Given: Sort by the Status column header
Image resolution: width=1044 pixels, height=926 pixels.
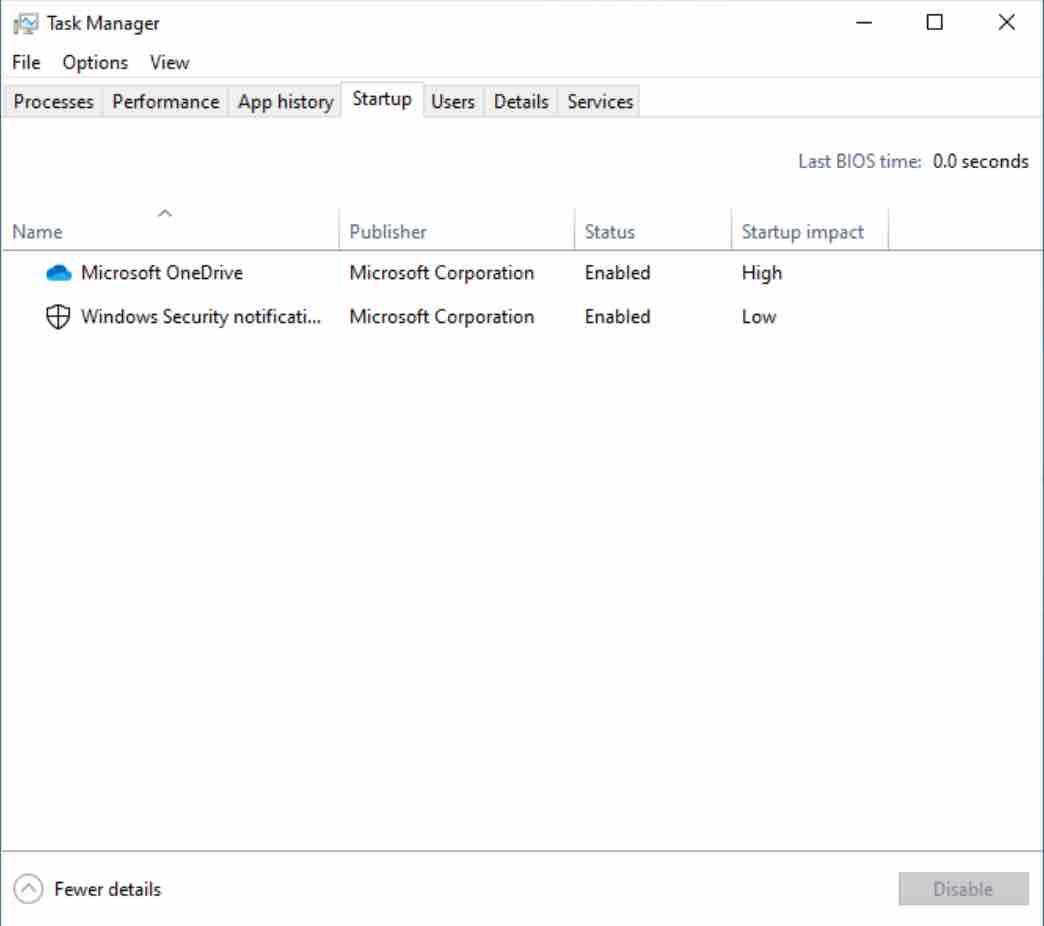Looking at the screenshot, I should tap(652, 231).
